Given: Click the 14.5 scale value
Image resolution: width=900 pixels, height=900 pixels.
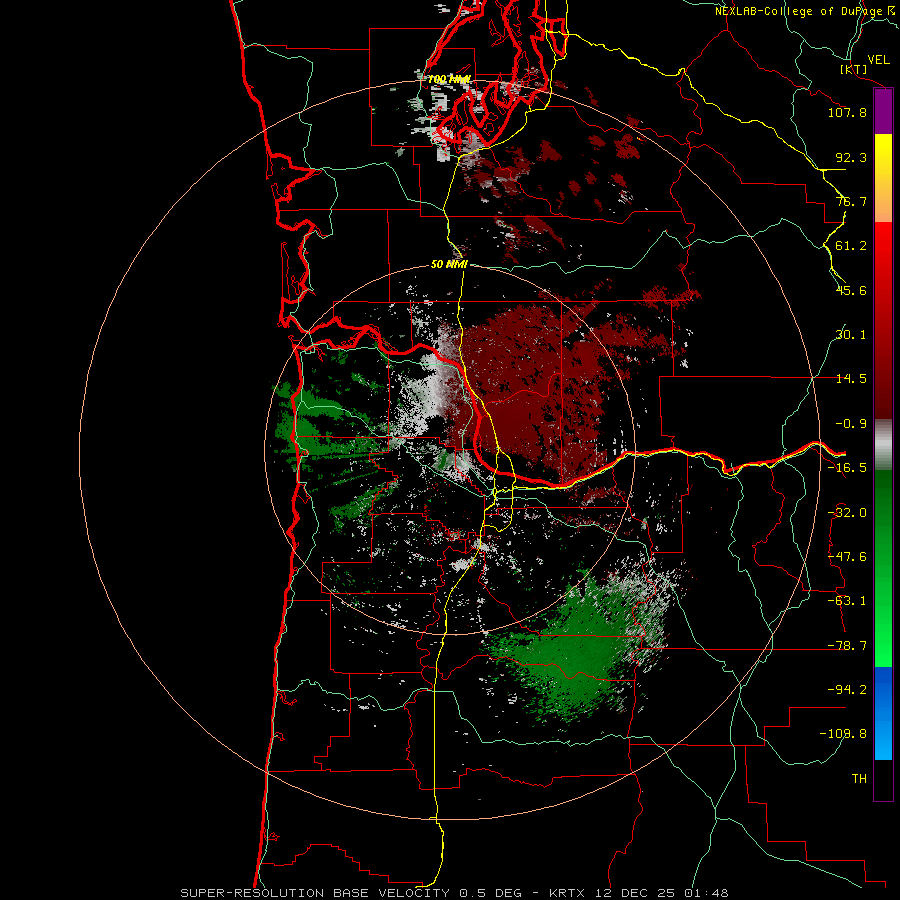Looking at the screenshot, I should click(851, 379).
